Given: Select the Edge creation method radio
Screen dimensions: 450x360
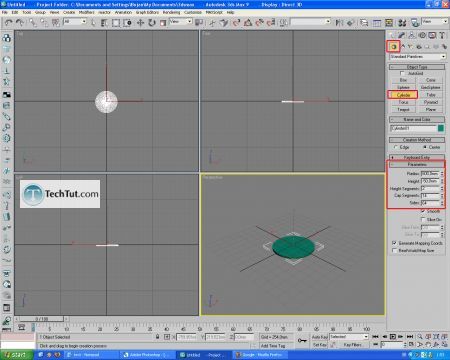Looking at the screenshot, I should [395, 147].
